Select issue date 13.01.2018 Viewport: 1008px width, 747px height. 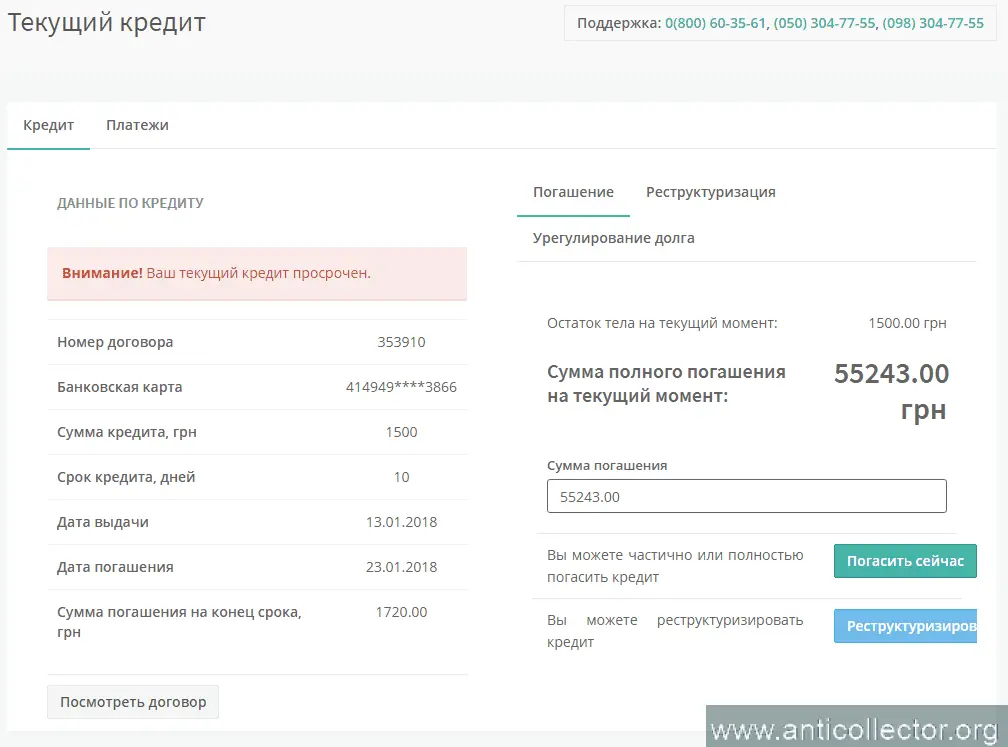401,522
